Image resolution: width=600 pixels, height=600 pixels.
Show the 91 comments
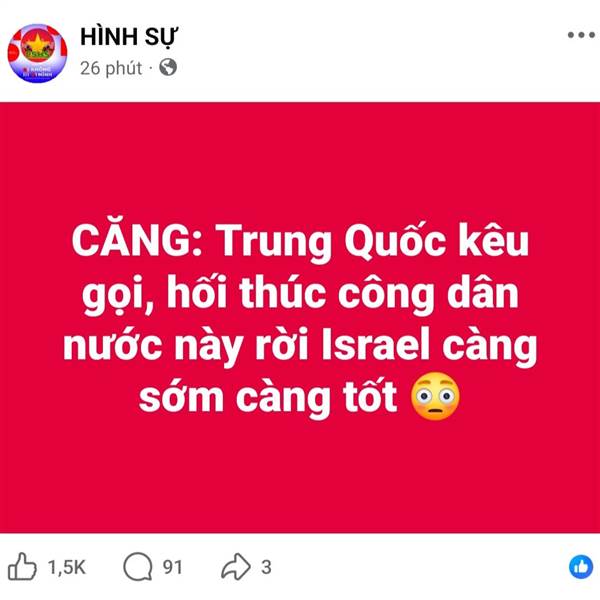click(173, 567)
